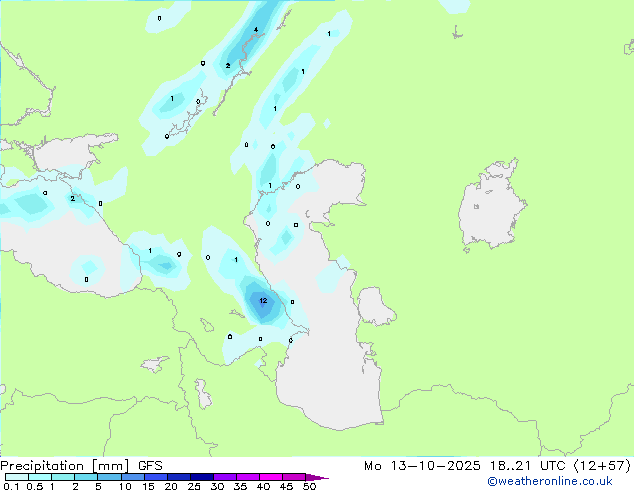This screenshot has width=634, height=490.
Task: Click the map value '12' precipitation maximum
Action: (x=263, y=300)
